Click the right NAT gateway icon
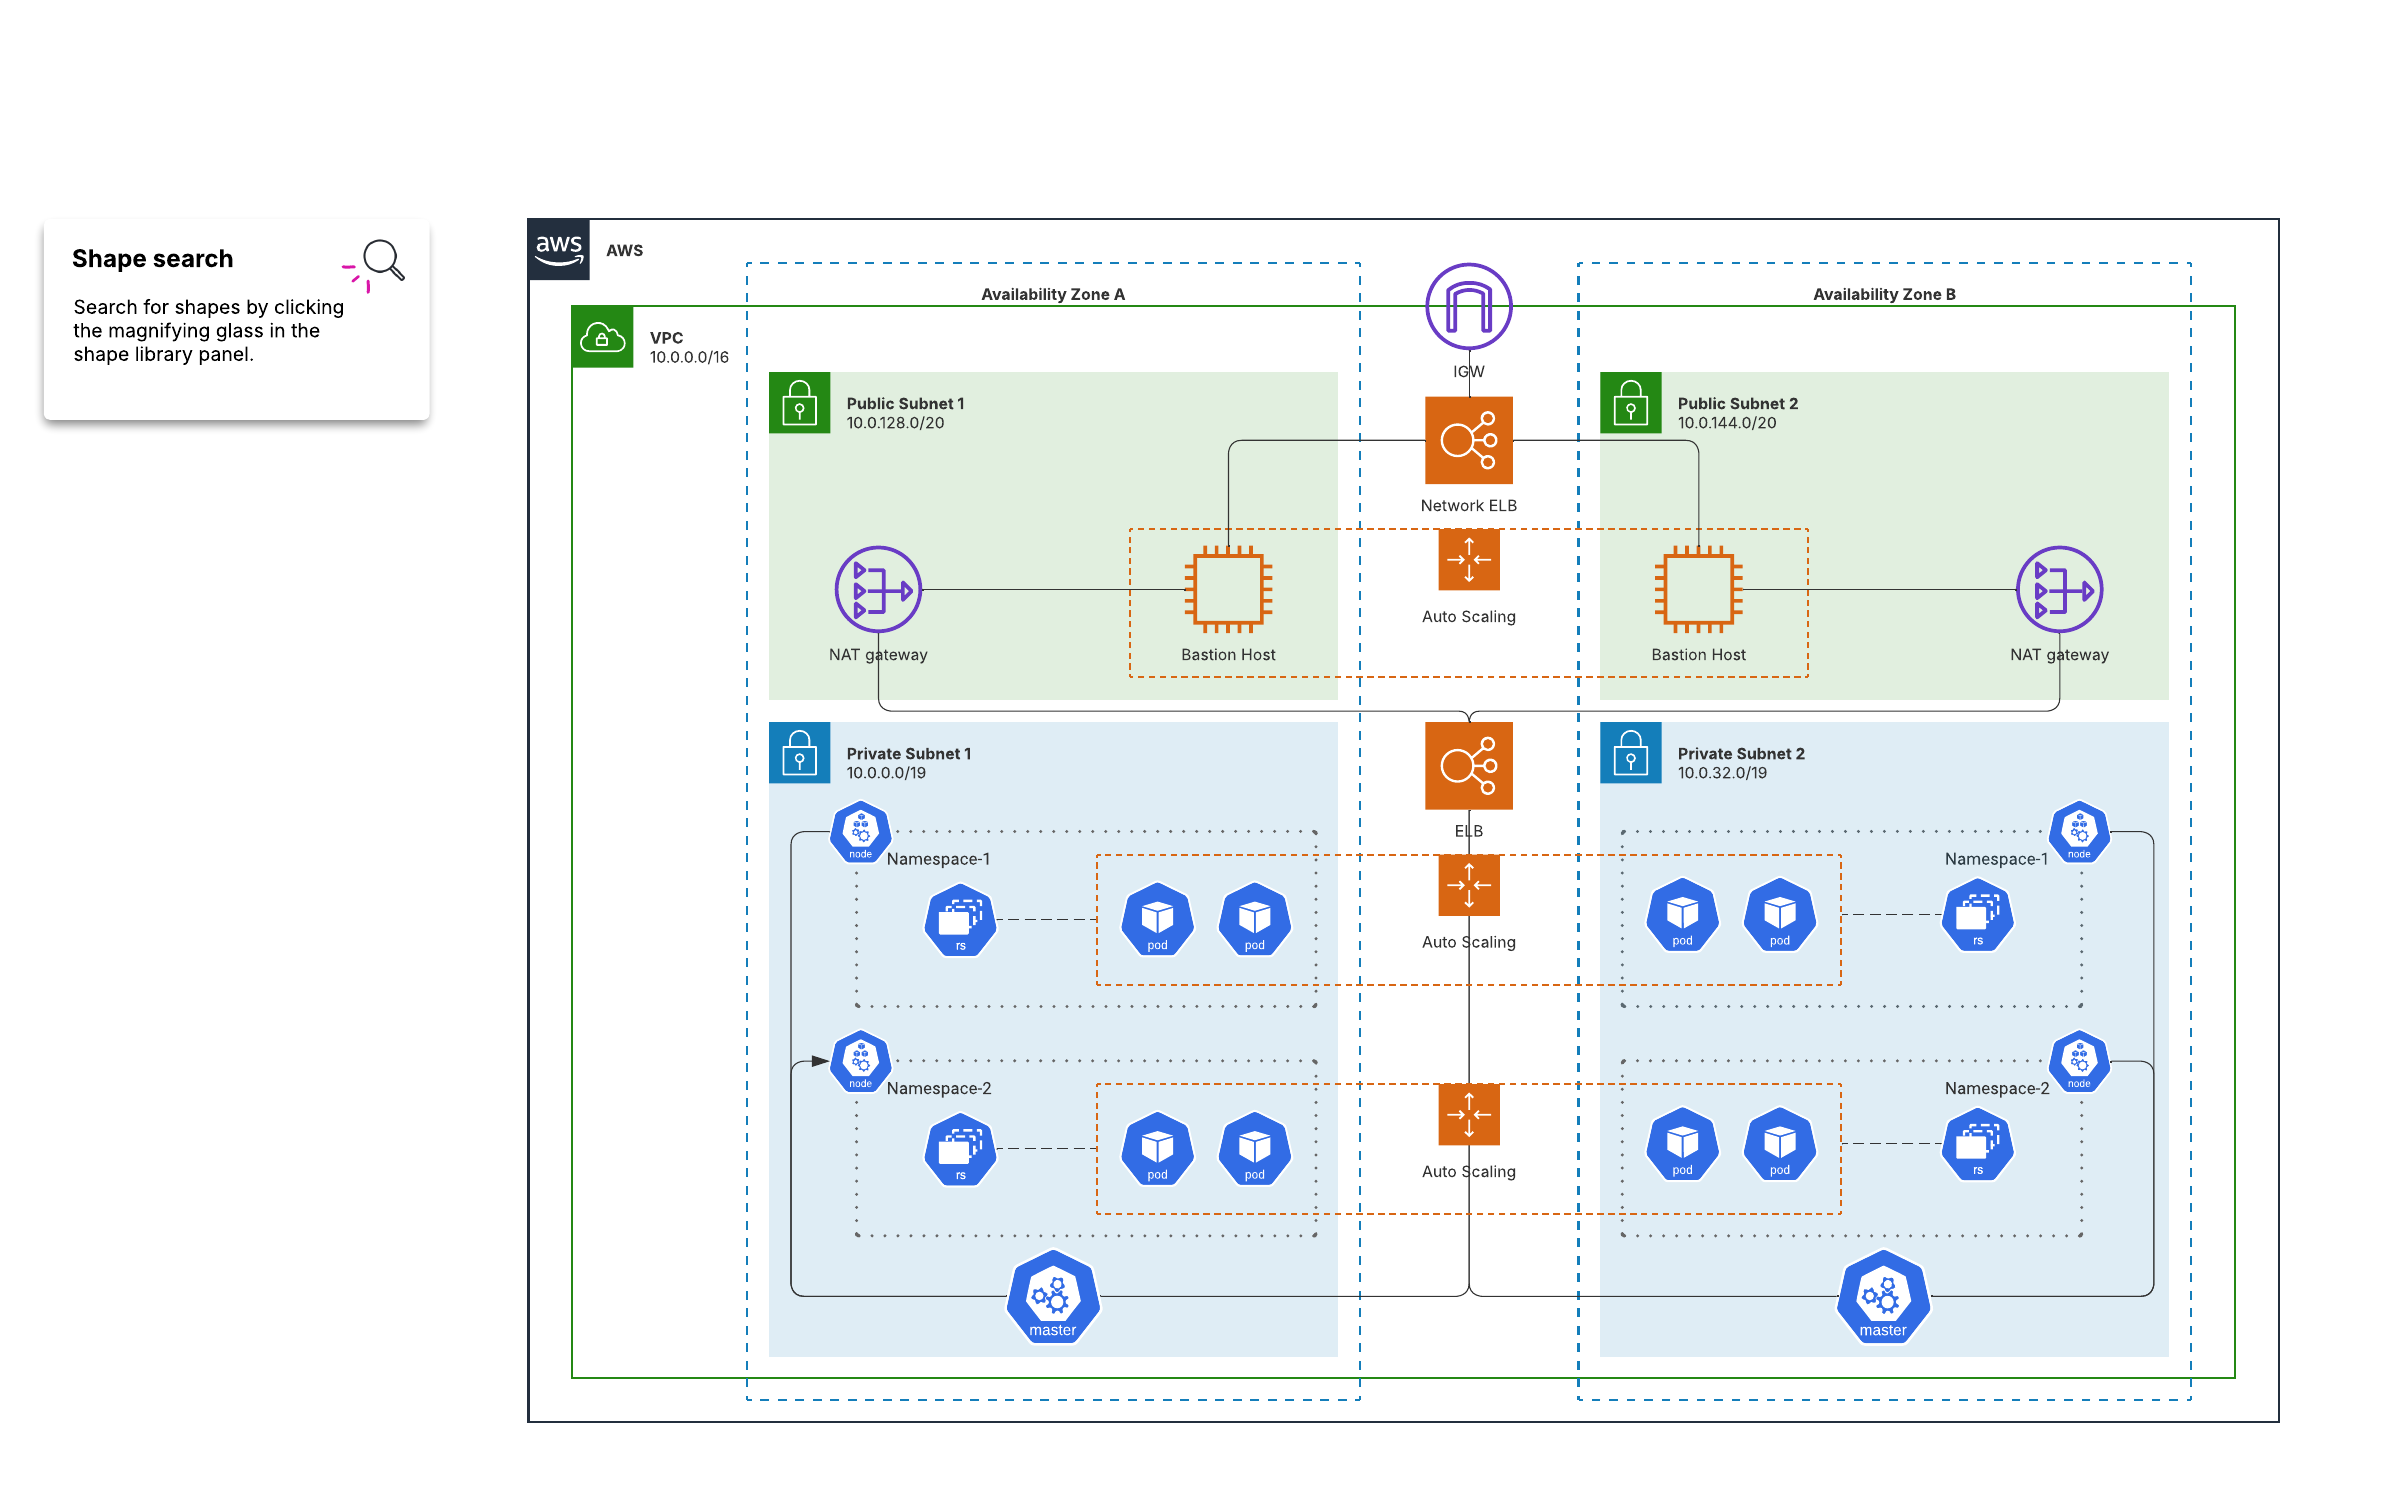This screenshot has width=2400, height=1488. [2059, 590]
